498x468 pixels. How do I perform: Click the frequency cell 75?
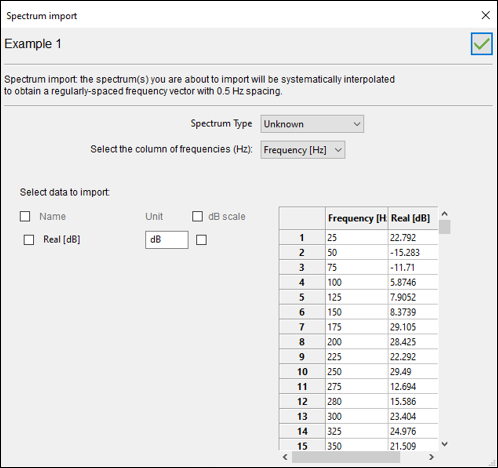357,267
